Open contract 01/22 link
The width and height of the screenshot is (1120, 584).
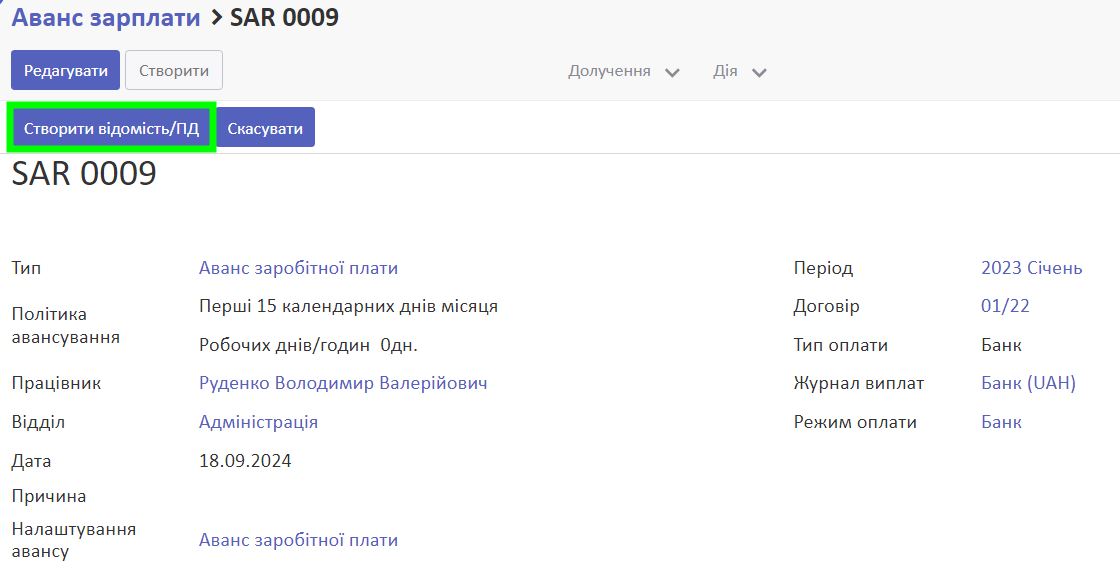1005,306
